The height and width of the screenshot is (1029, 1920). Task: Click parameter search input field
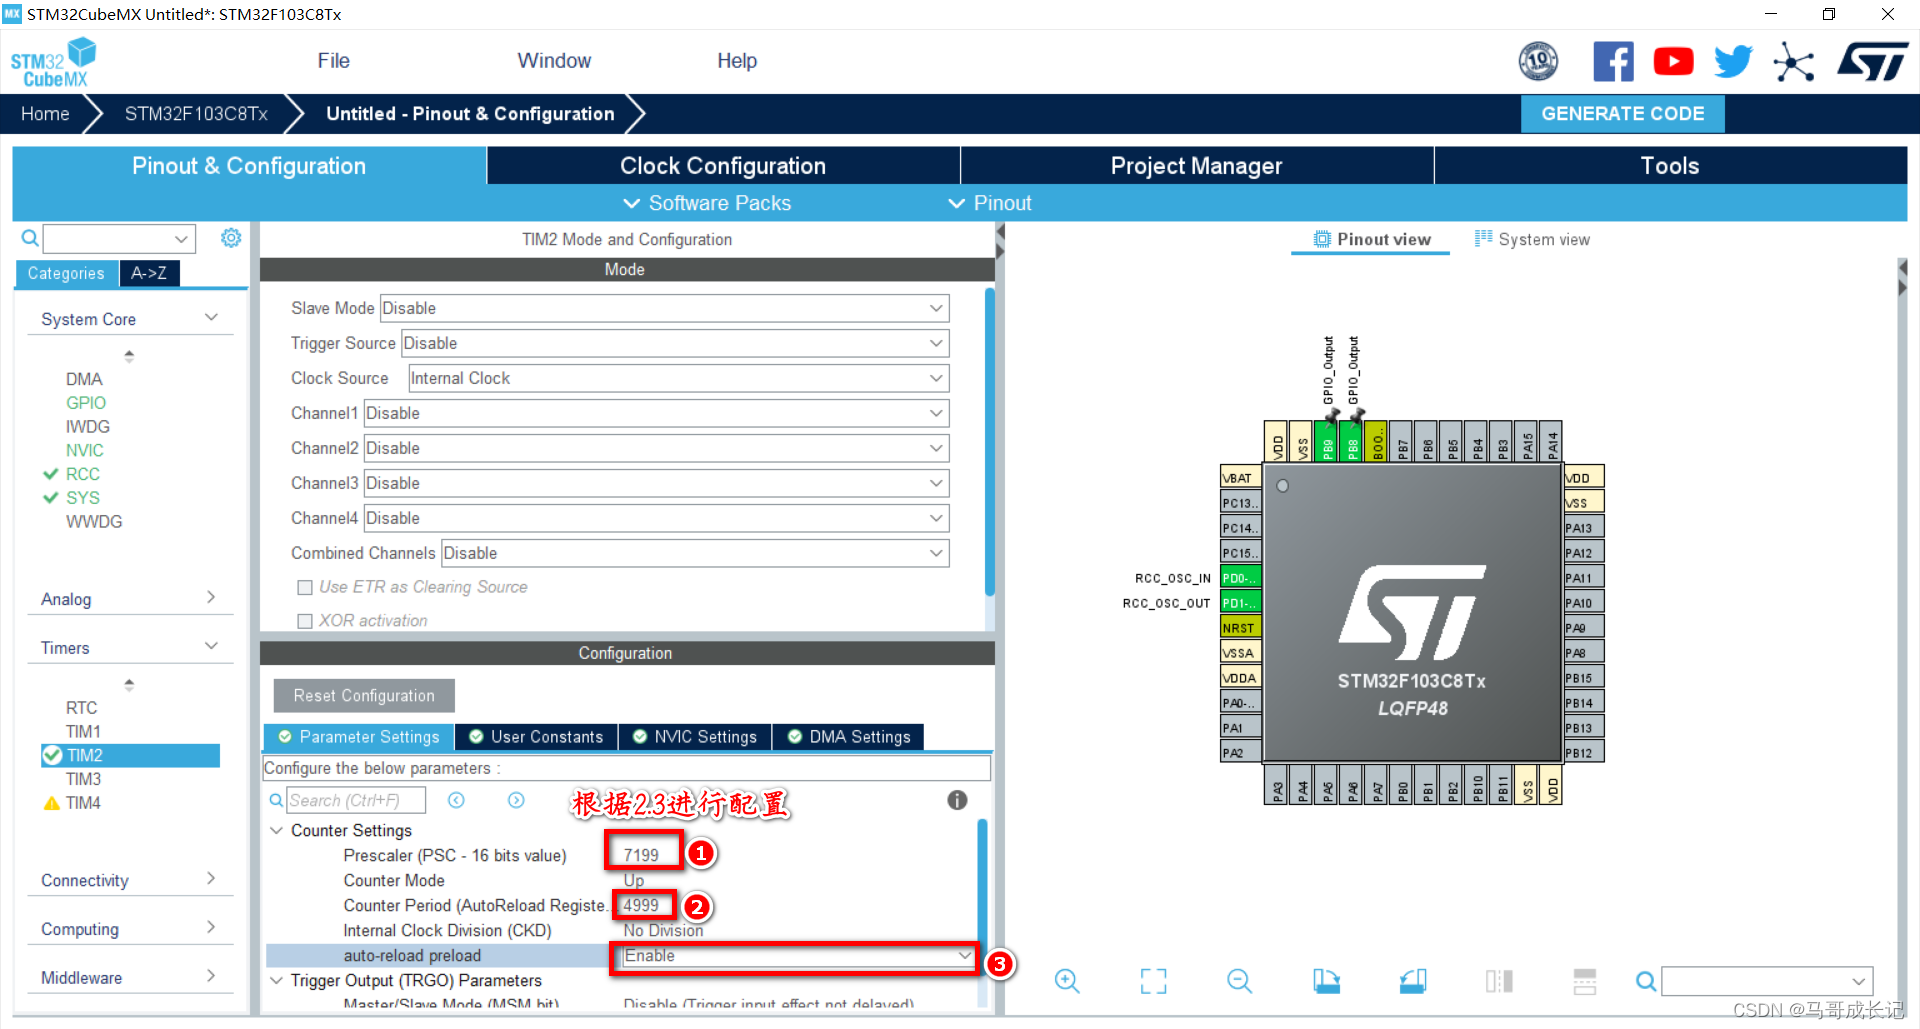click(355, 800)
